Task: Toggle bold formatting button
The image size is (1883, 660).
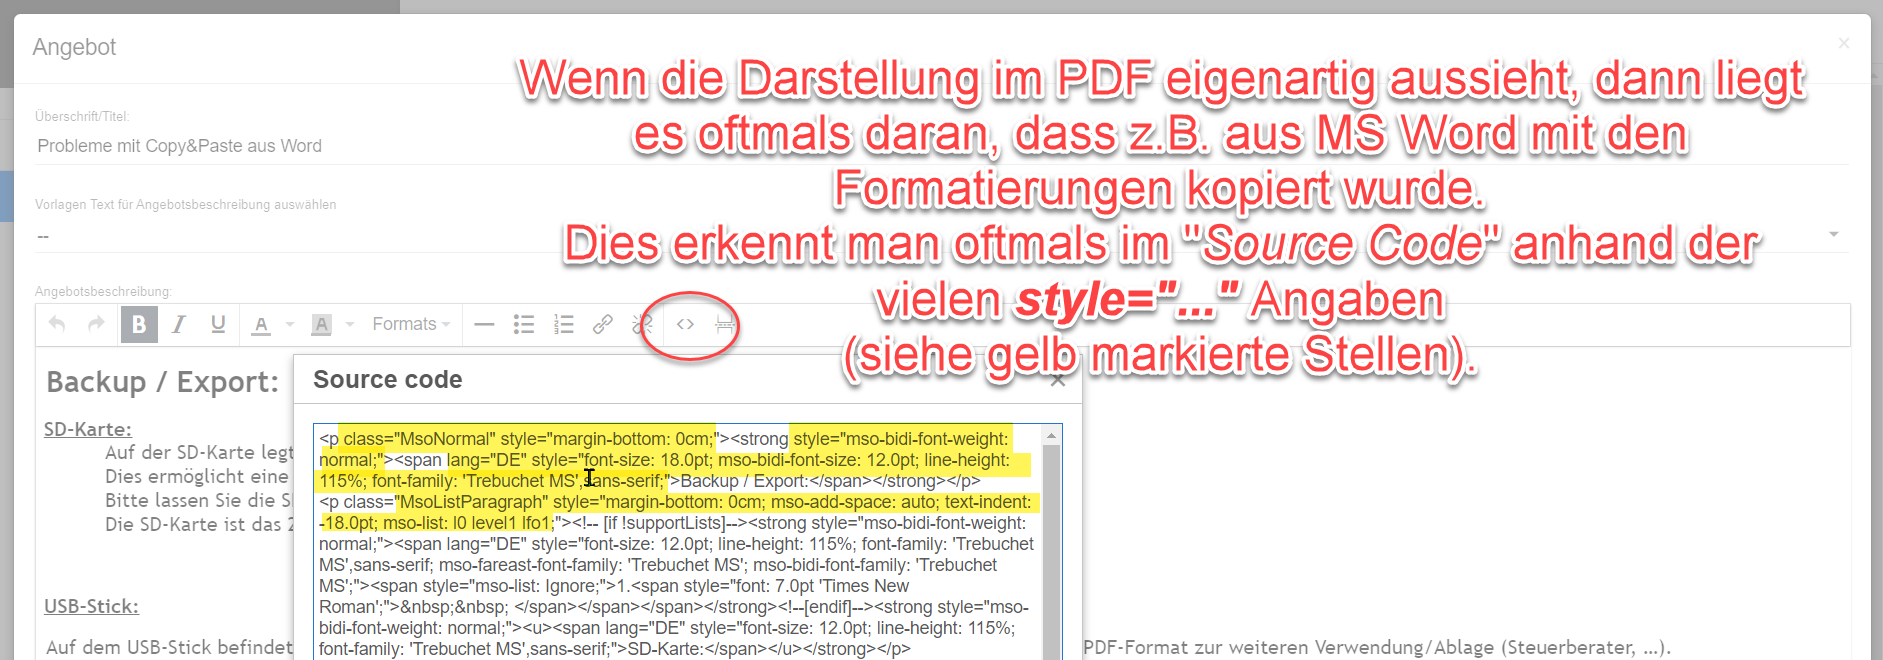Action: (x=139, y=324)
